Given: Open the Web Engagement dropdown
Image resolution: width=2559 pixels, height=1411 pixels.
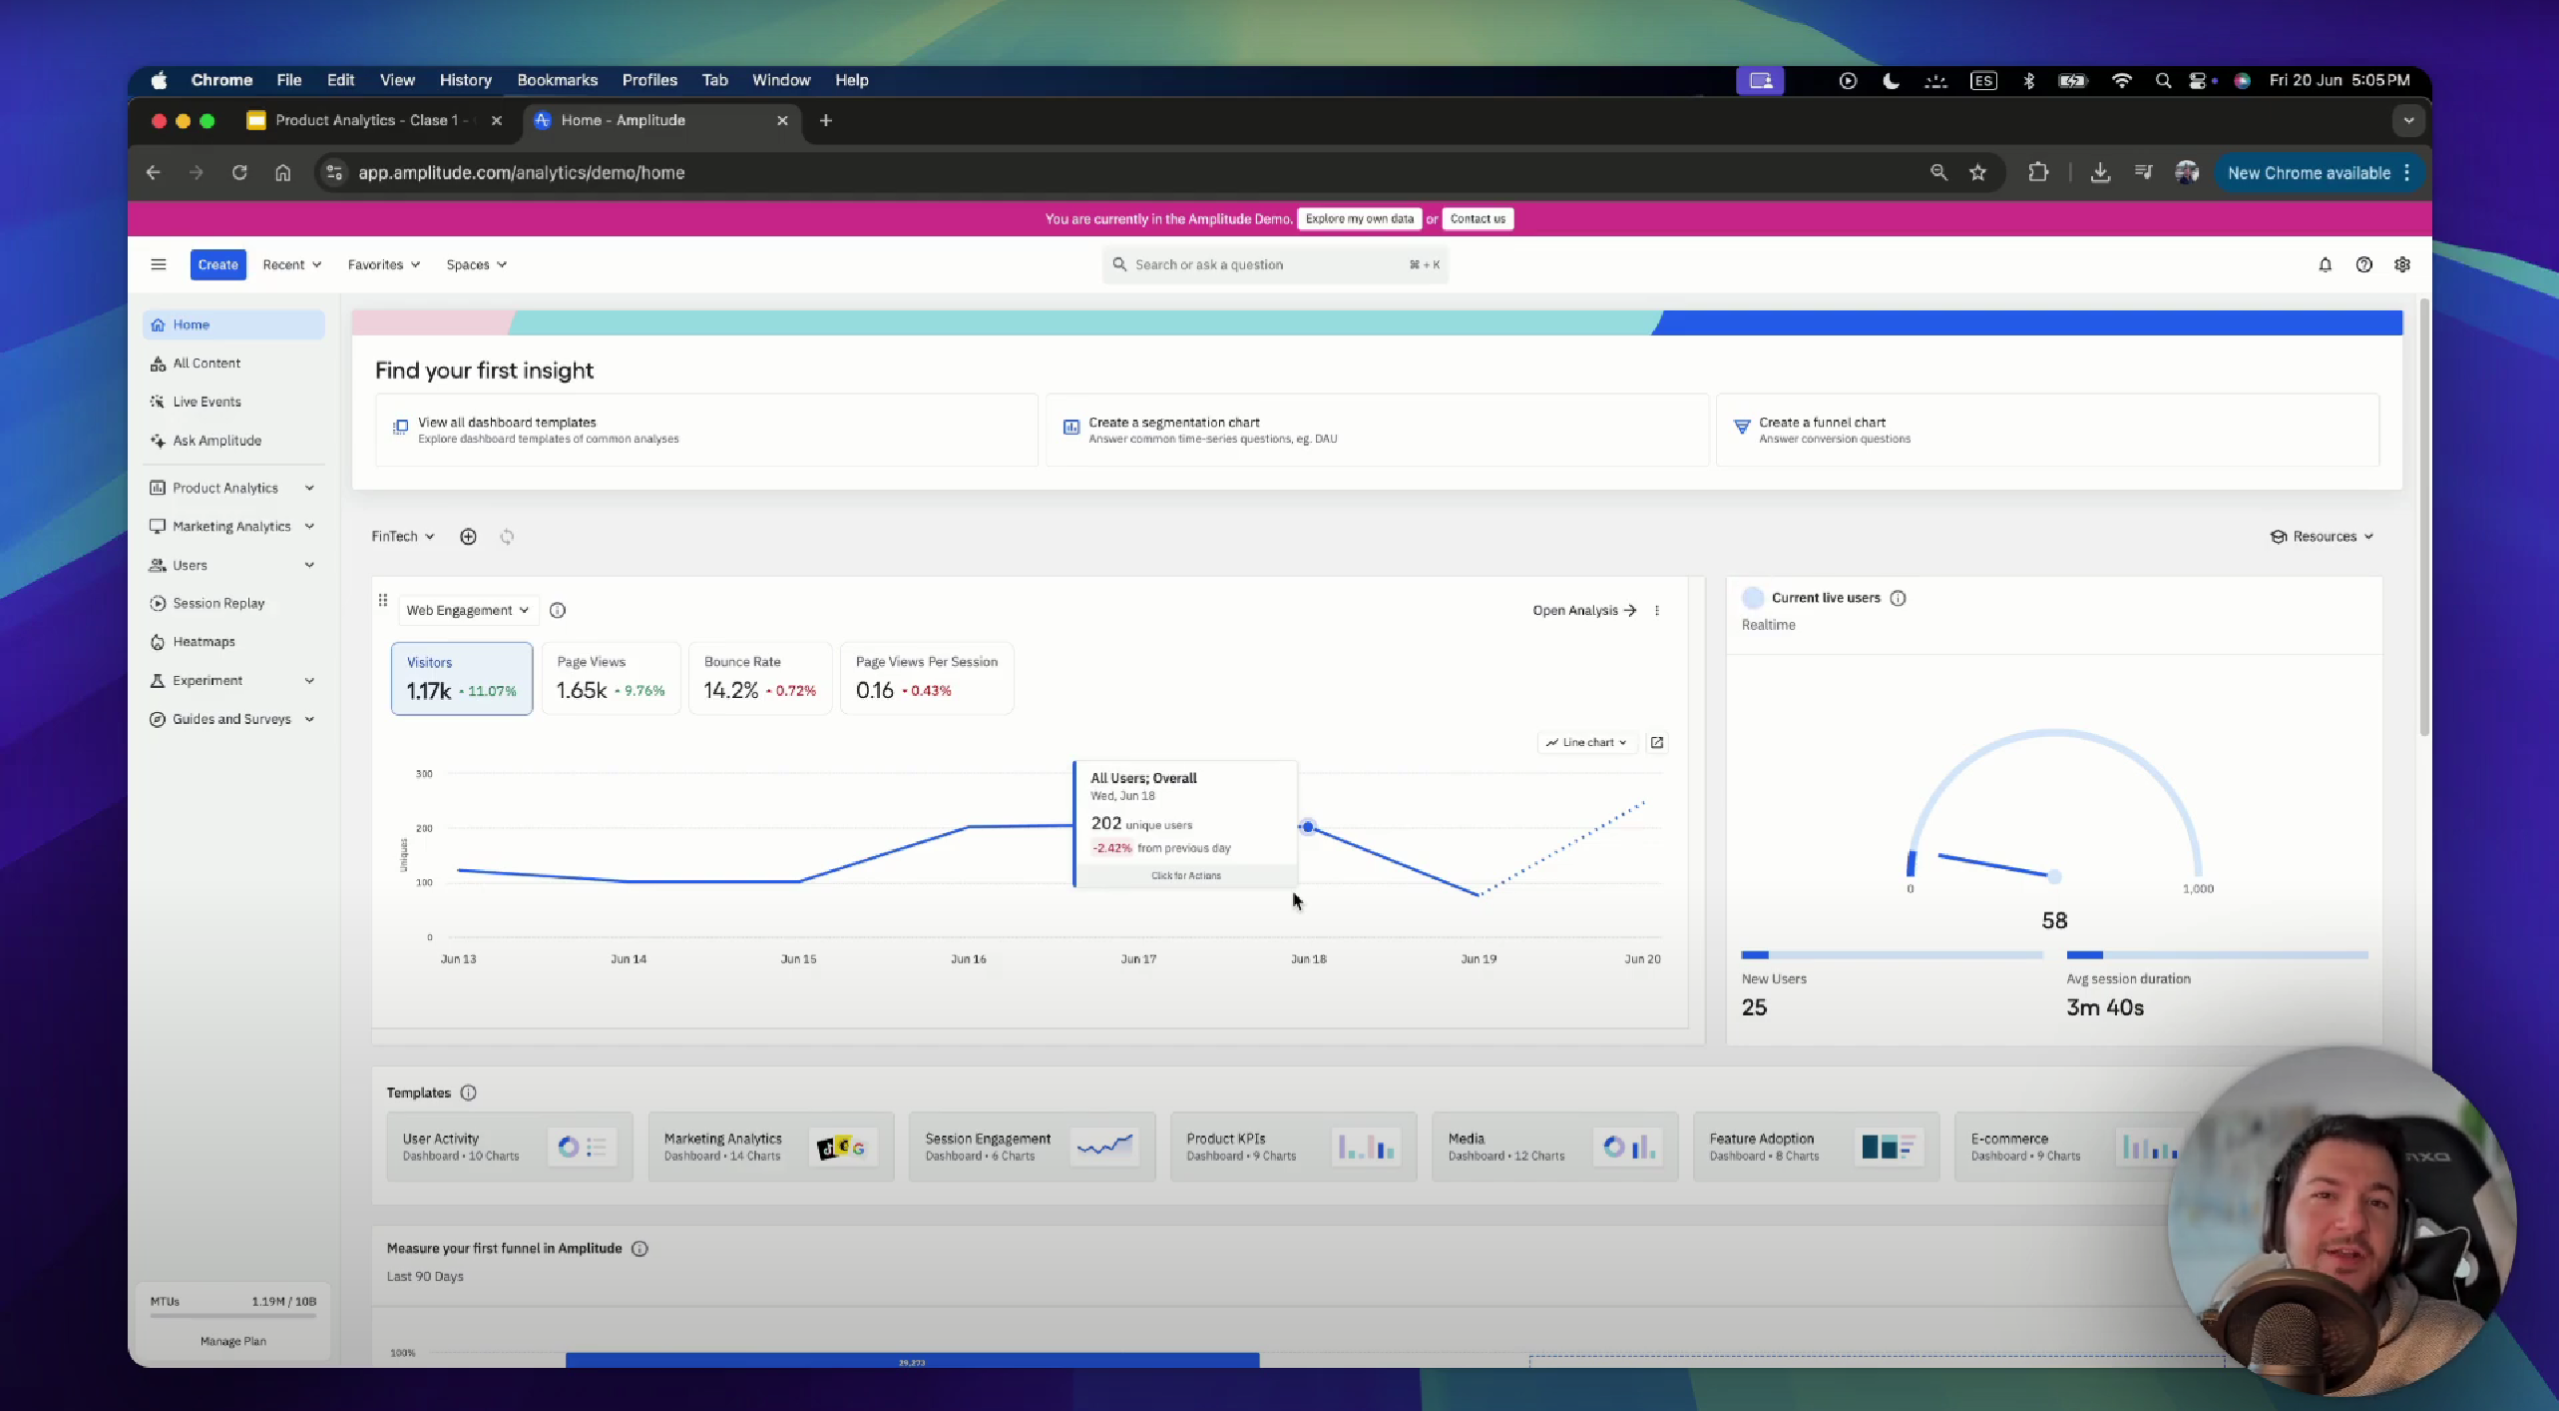Looking at the screenshot, I should point(467,610).
